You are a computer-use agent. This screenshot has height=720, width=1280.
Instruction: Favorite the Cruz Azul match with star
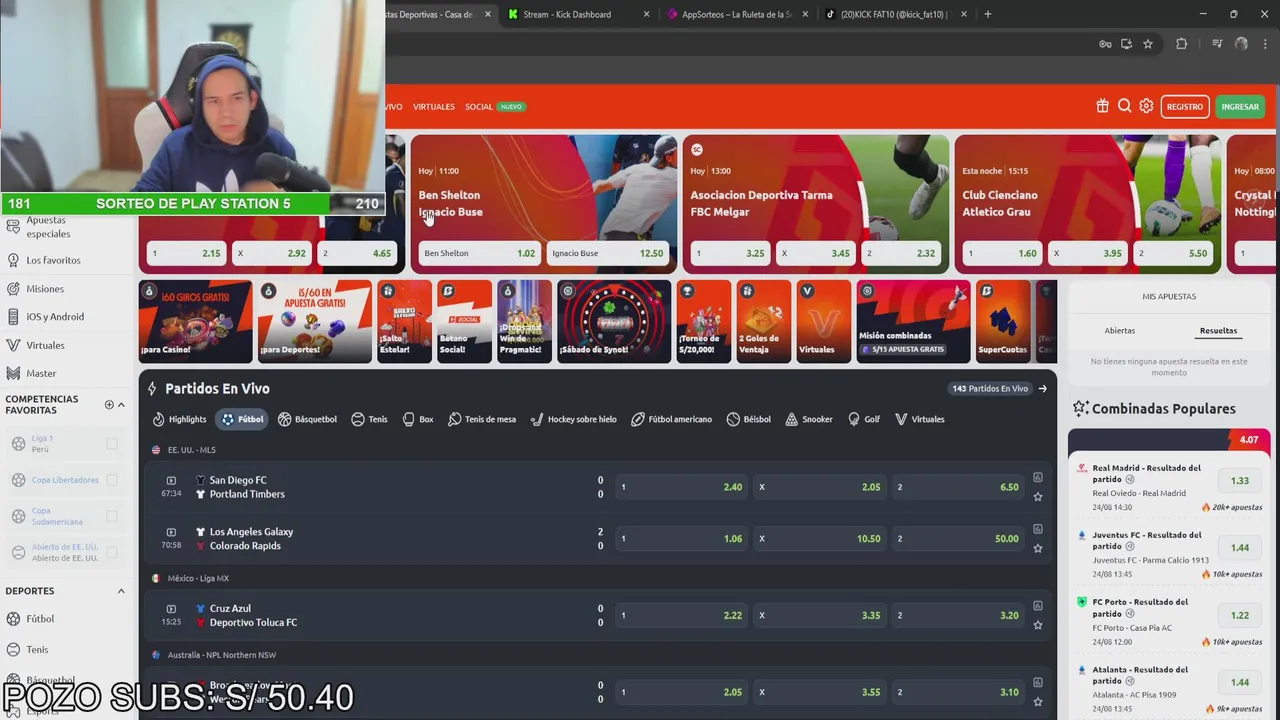(1038, 625)
